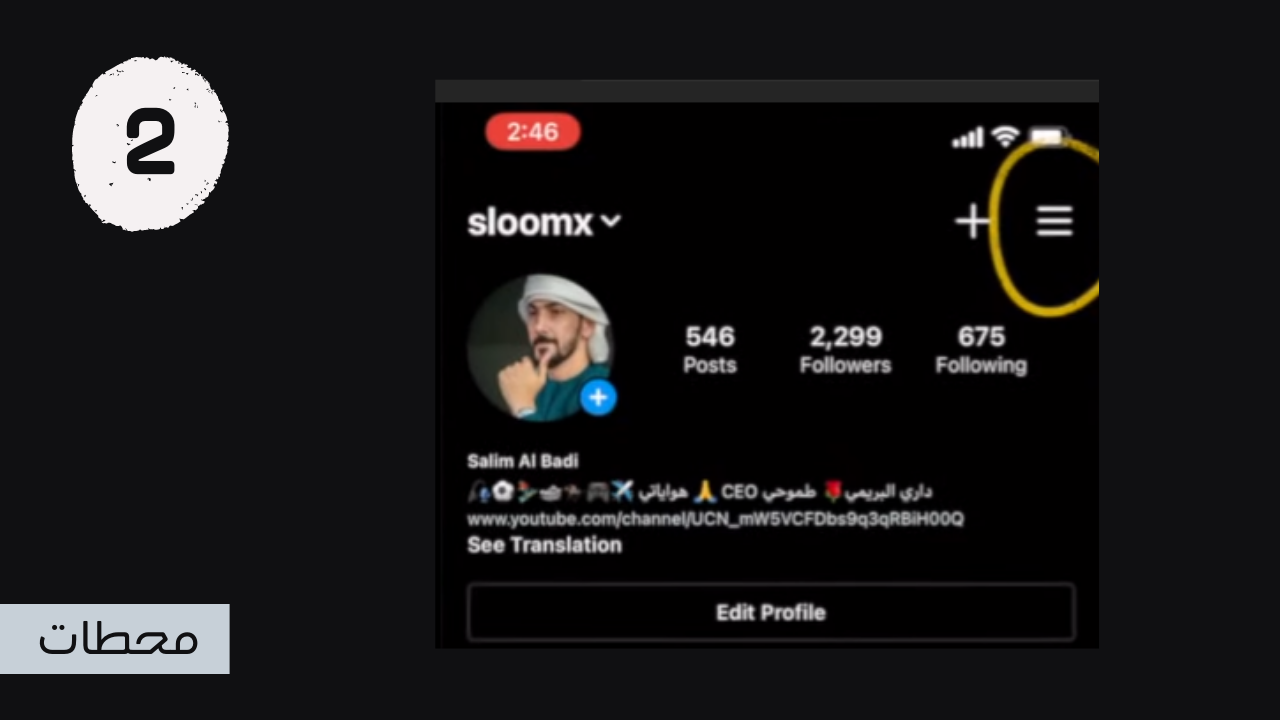The width and height of the screenshot is (1280, 720).
Task: Open the 2,299 Followers list
Action: coord(845,350)
